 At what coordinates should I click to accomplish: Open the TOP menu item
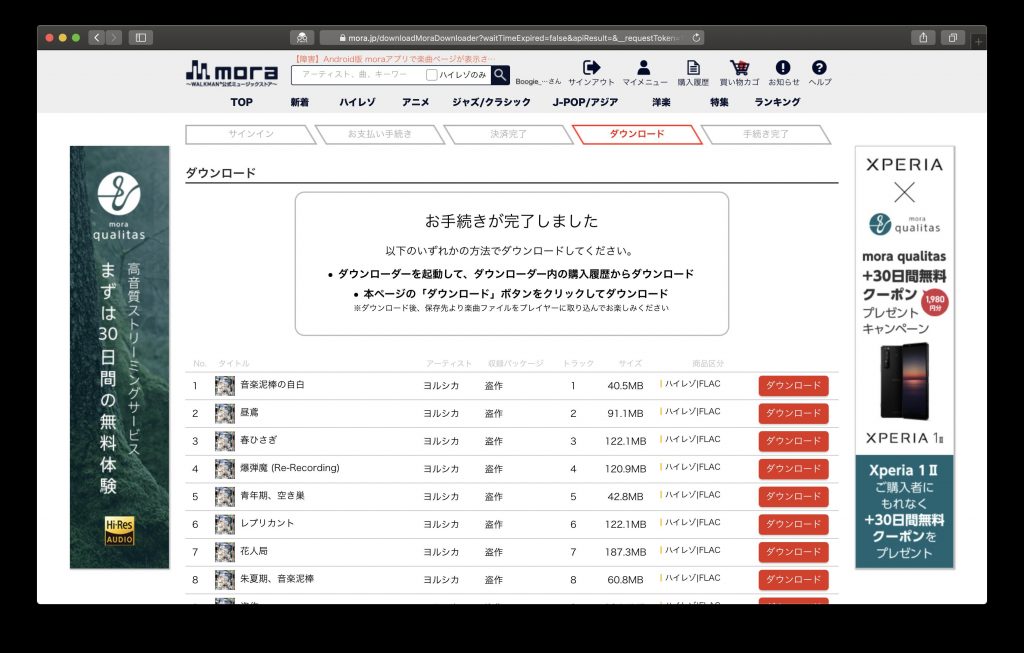[x=241, y=102]
